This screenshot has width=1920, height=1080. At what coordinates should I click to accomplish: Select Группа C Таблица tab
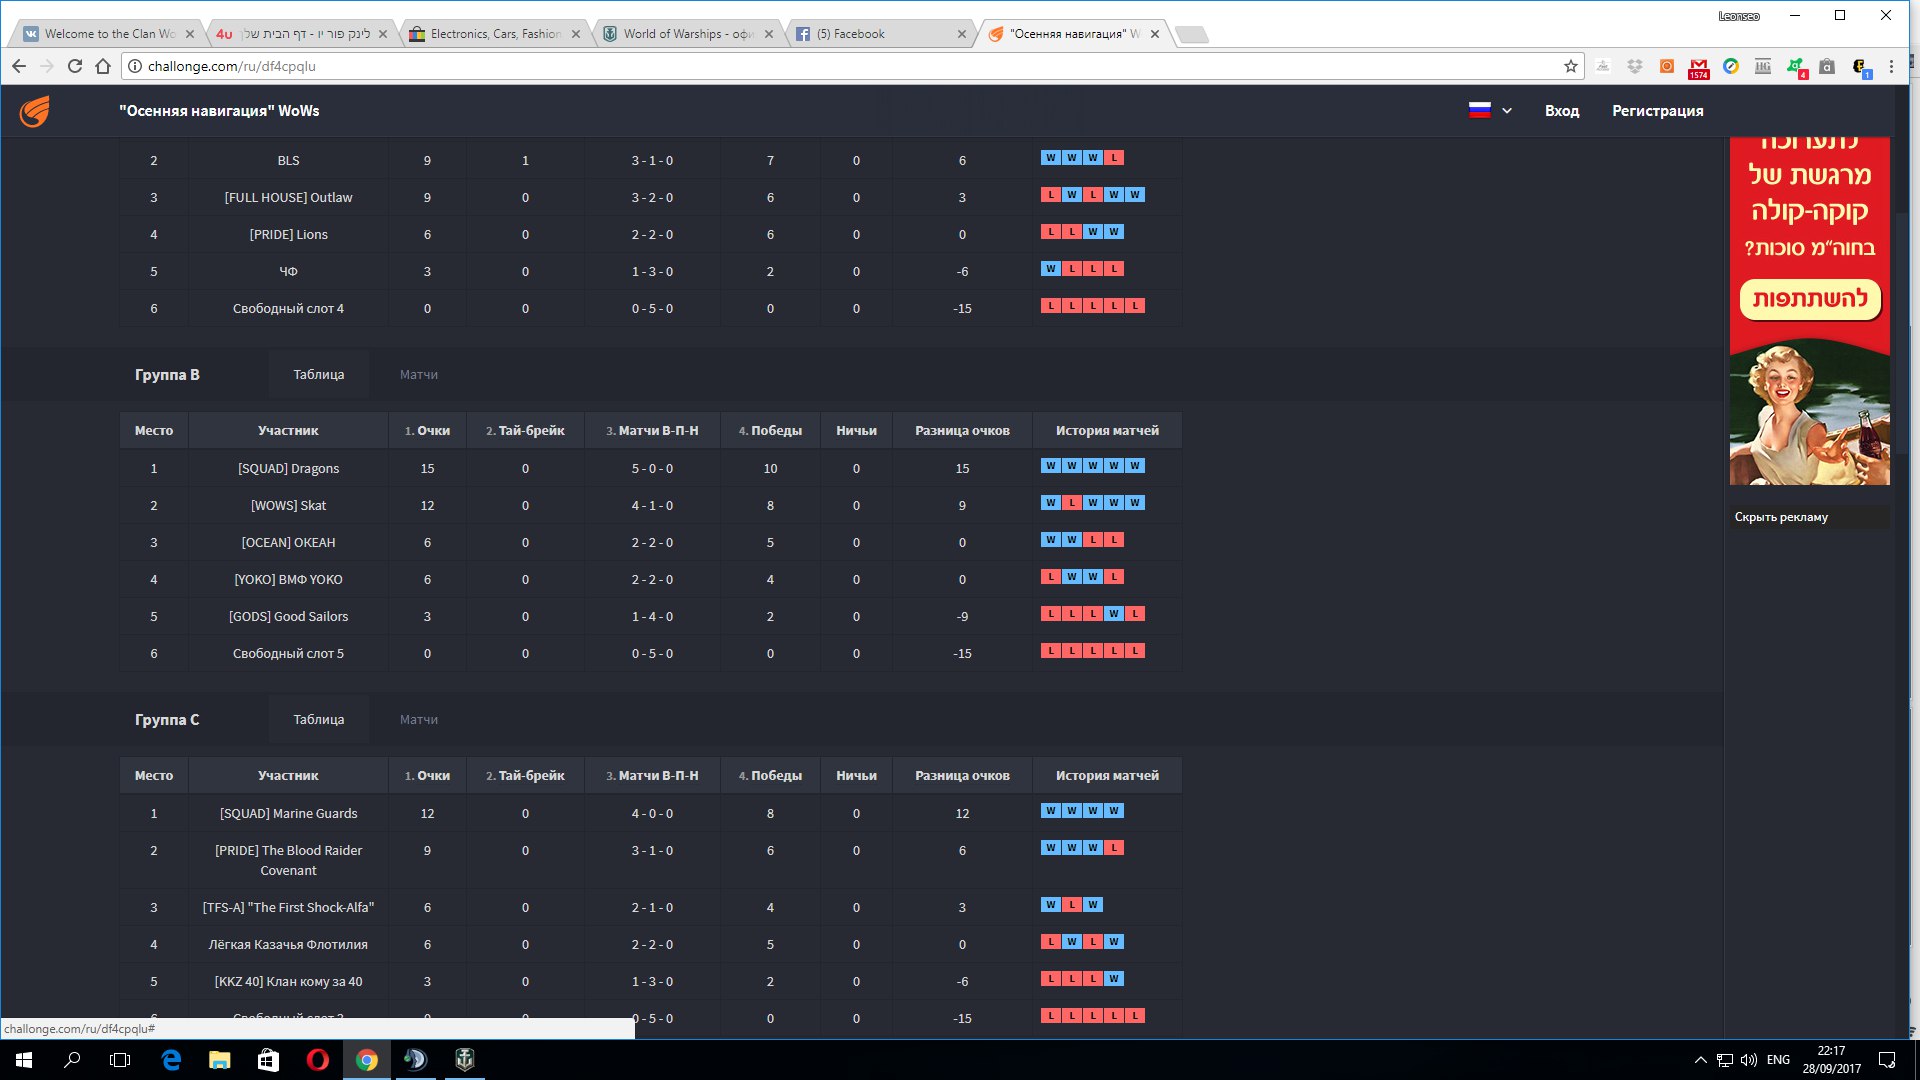(318, 720)
